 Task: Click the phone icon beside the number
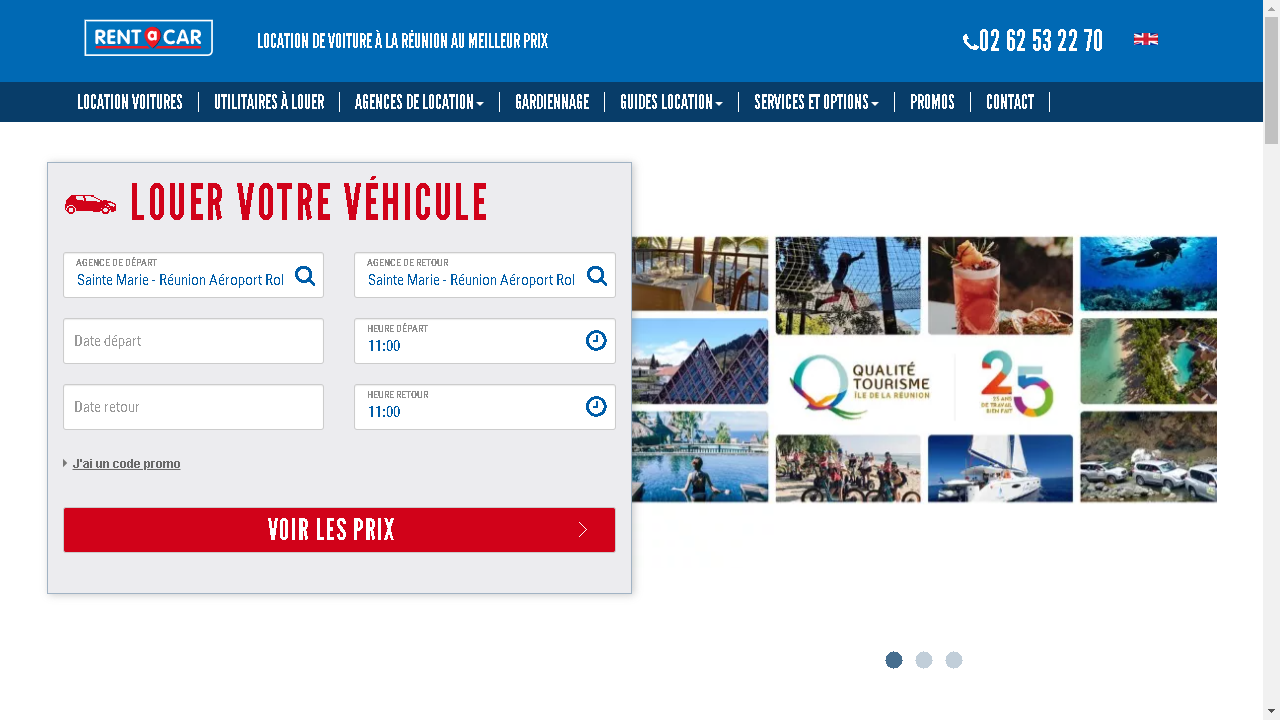point(970,42)
